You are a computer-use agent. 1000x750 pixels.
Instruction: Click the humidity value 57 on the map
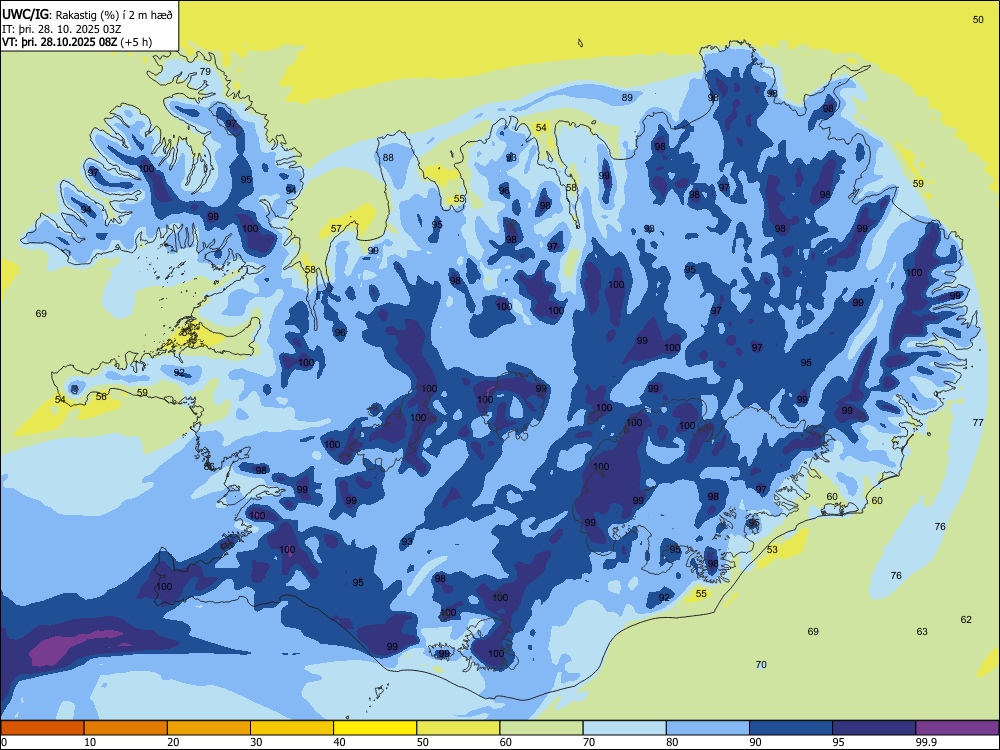pyautogui.click(x=336, y=228)
